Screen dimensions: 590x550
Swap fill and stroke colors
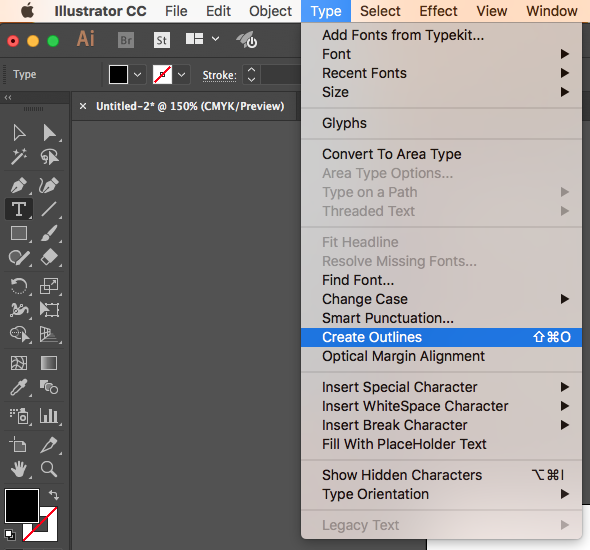(x=53, y=495)
